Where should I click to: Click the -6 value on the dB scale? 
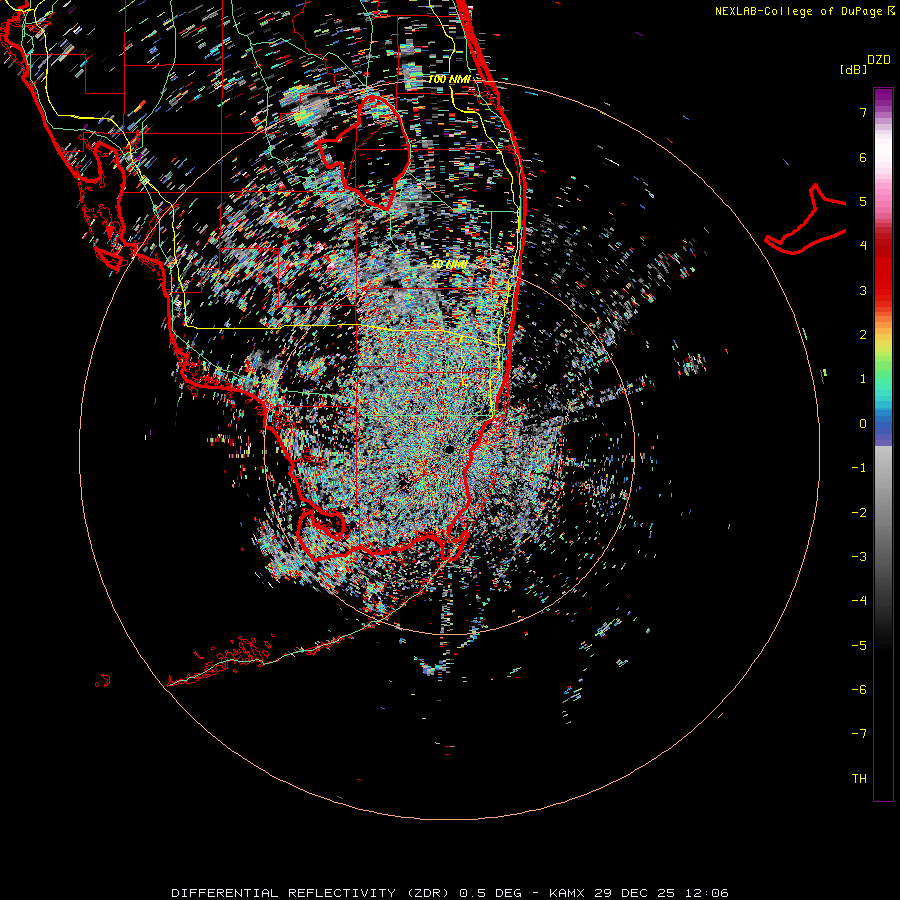[859, 690]
